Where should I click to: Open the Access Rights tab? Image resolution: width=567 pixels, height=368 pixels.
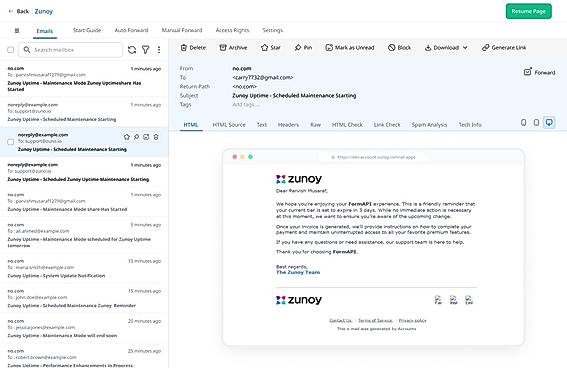232,30
